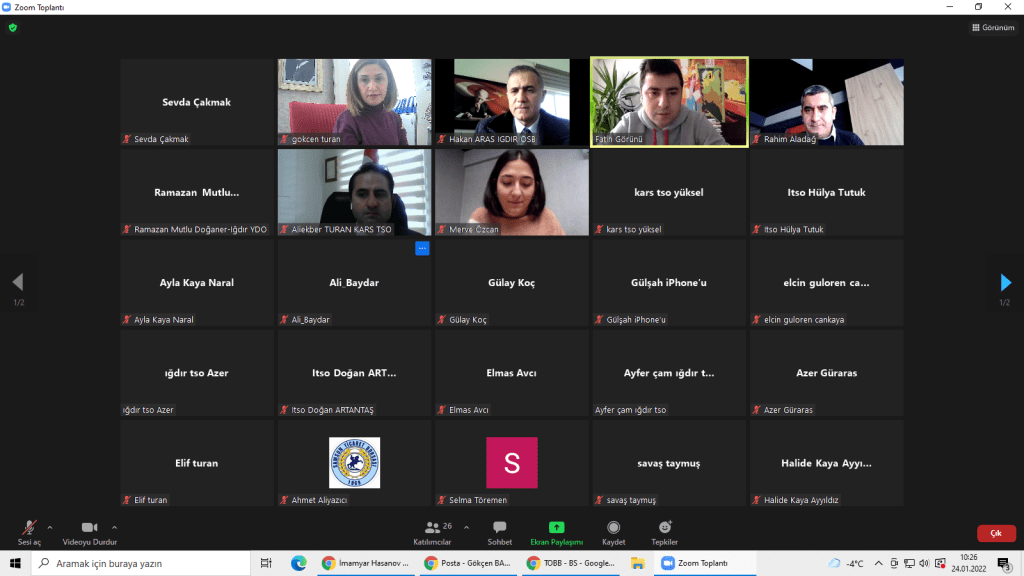Start recording with Kaydet button
The image size is (1024, 576).
[x=613, y=532]
